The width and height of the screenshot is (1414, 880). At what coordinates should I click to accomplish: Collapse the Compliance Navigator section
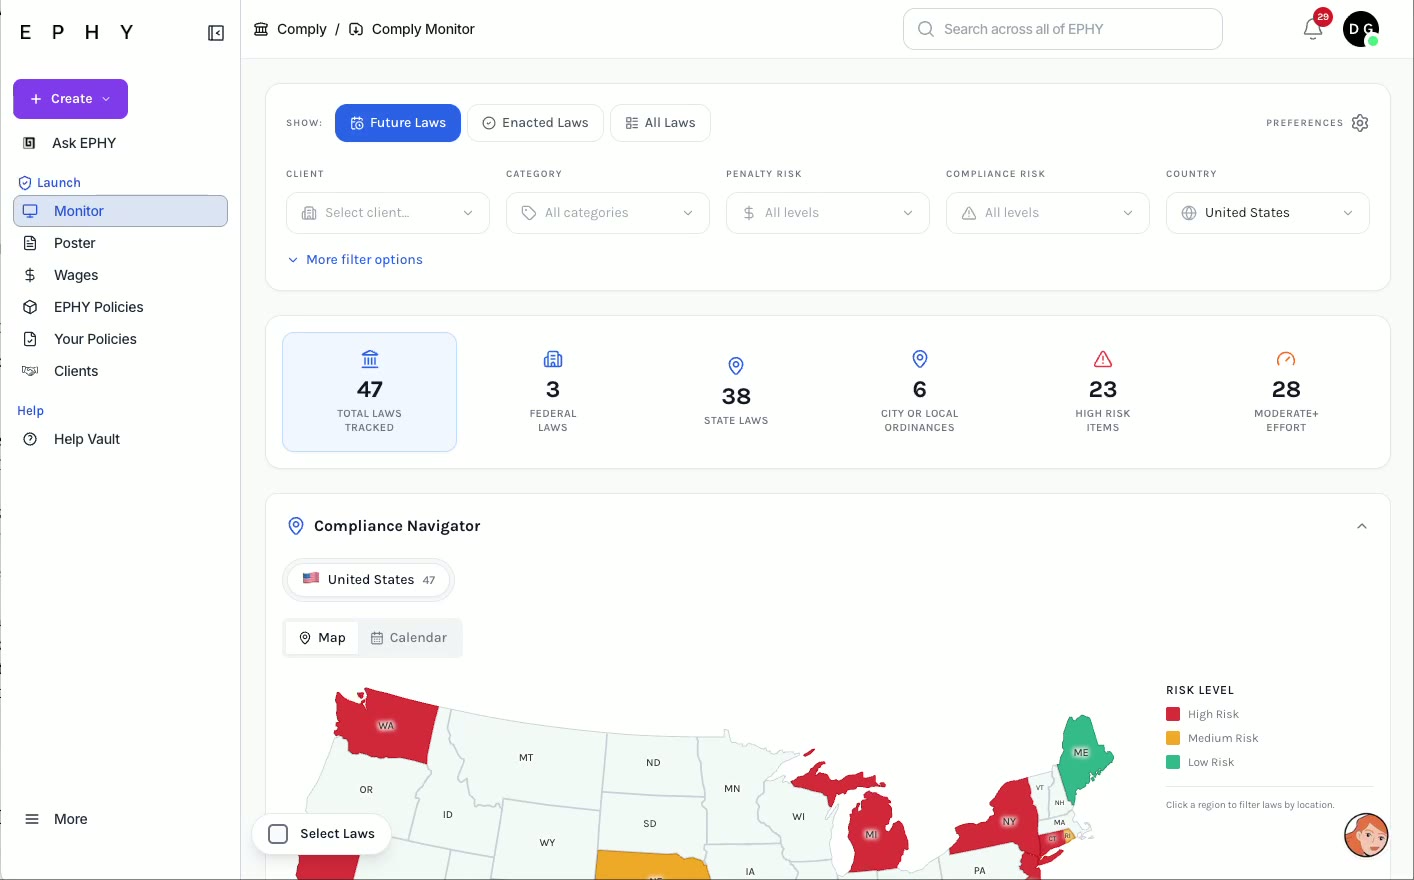[x=1362, y=526]
